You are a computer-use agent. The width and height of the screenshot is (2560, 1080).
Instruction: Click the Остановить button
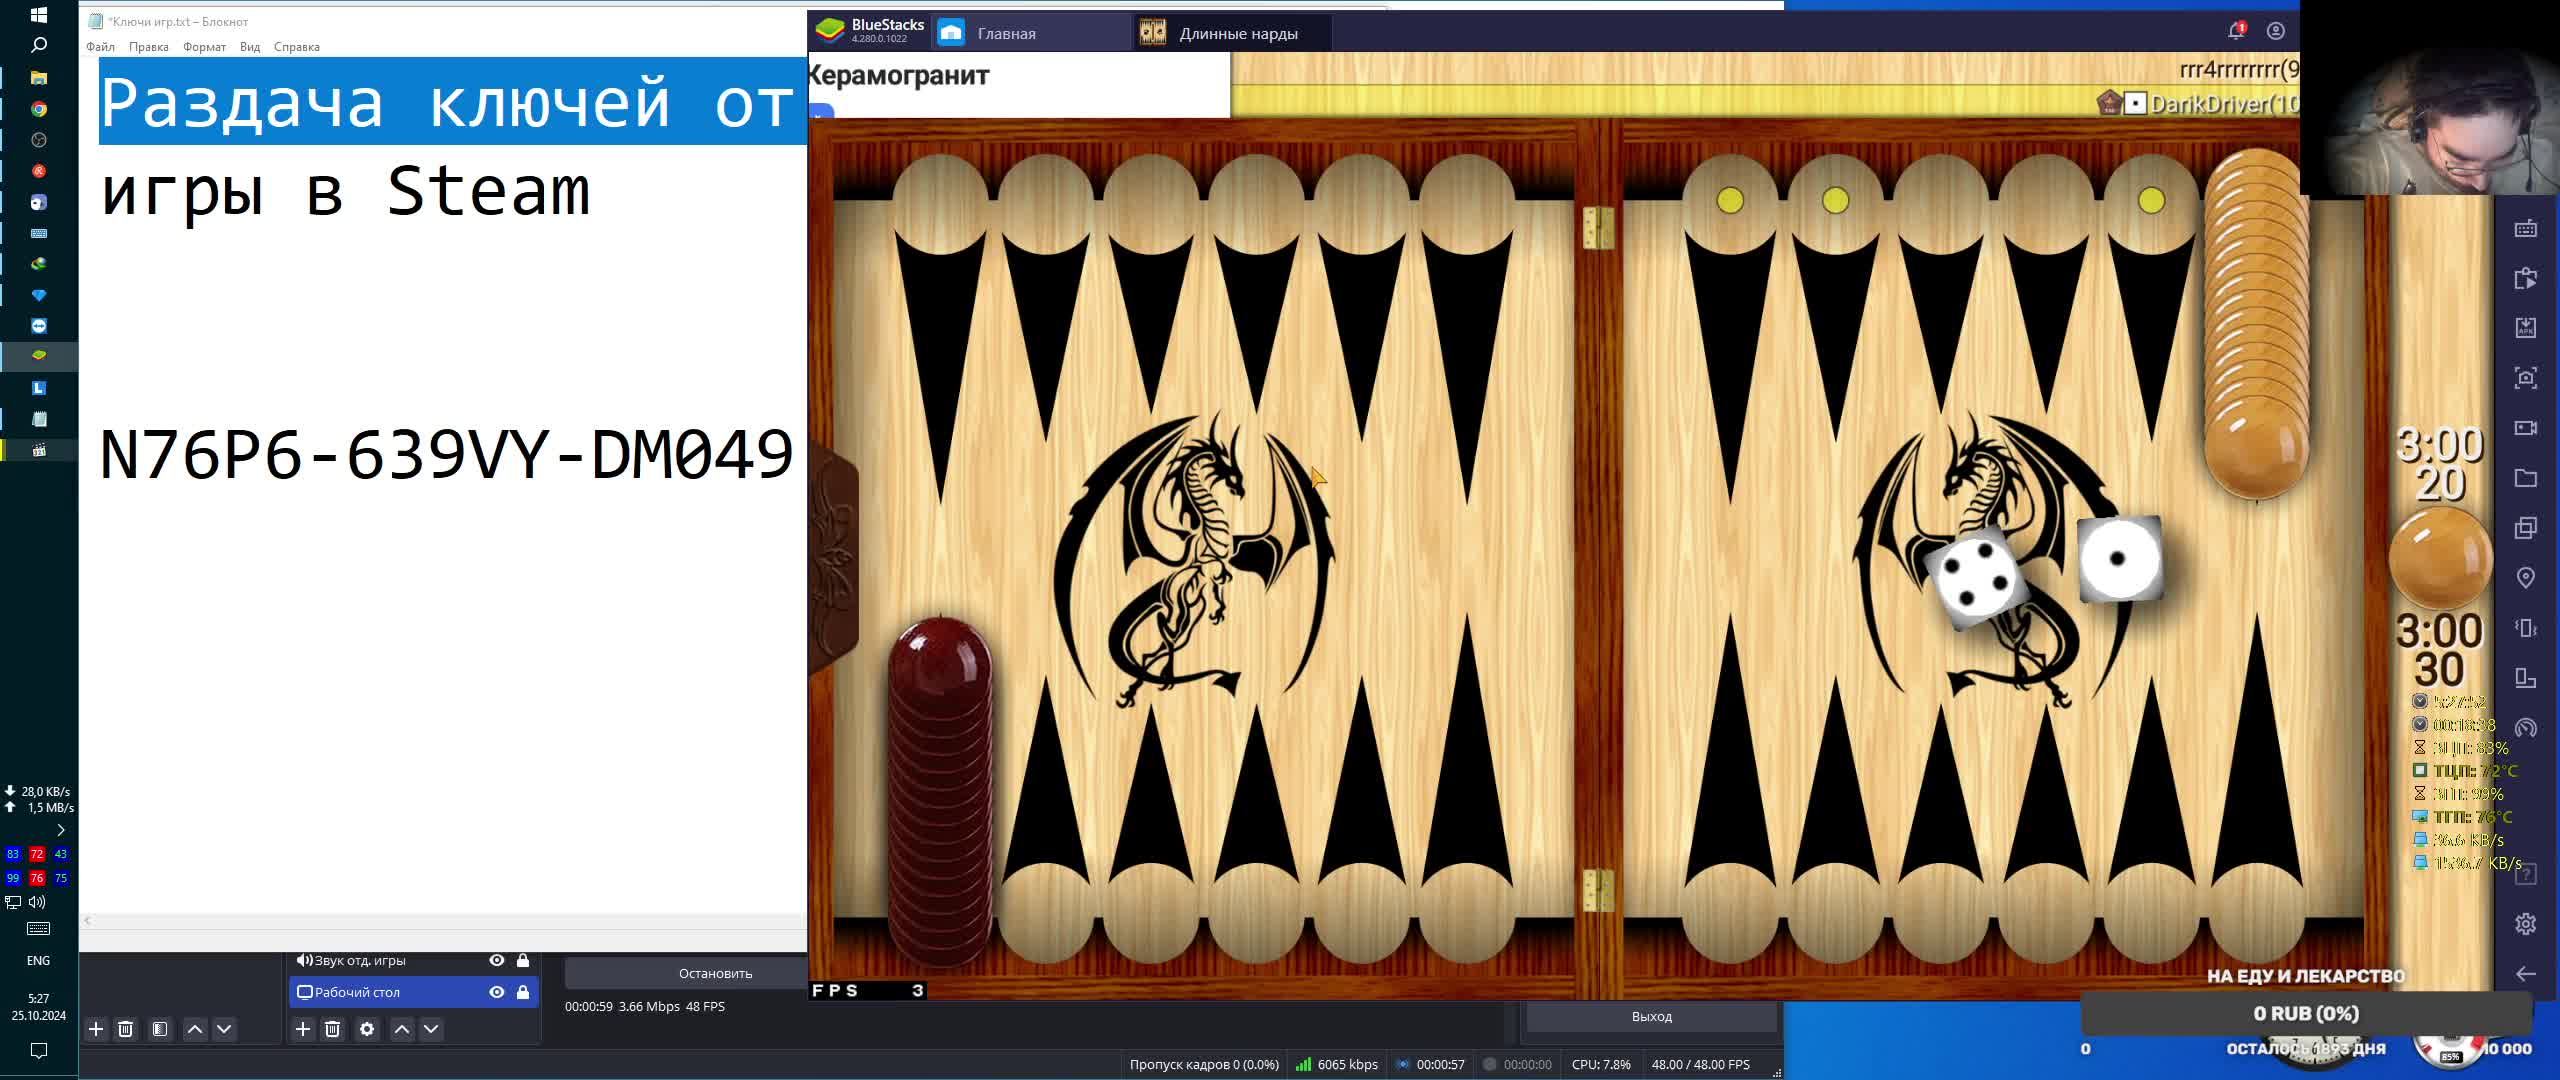point(715,973)
